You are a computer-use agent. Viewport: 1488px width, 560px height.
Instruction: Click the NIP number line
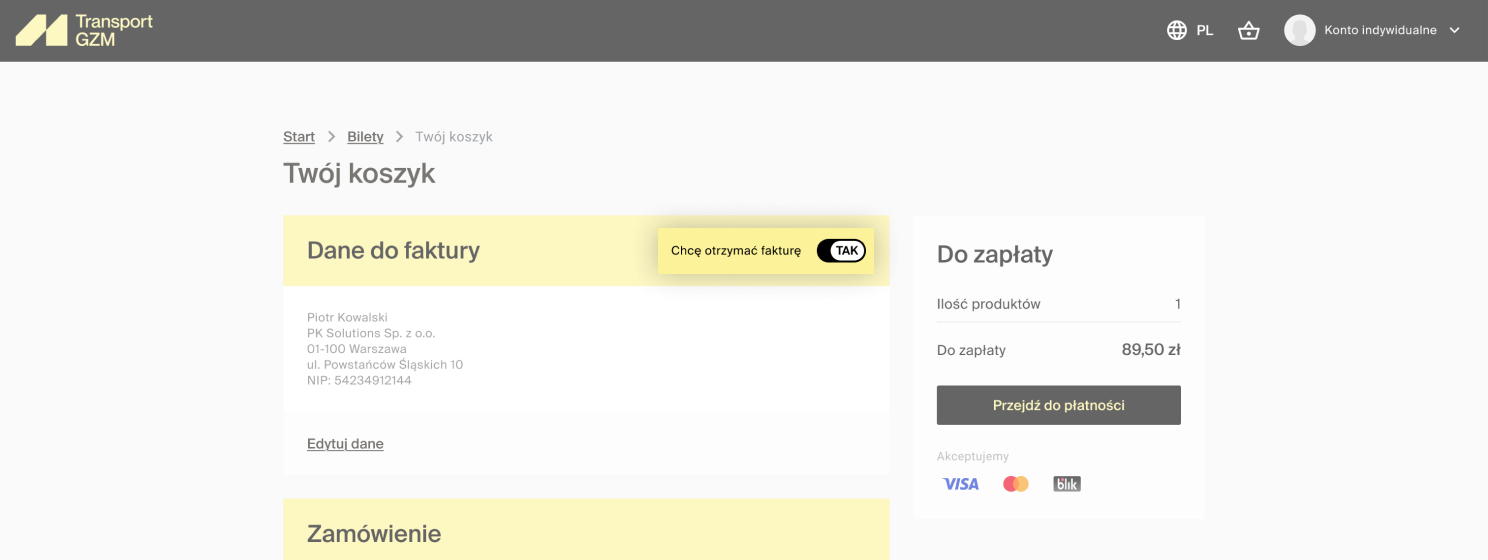point(359,380)
